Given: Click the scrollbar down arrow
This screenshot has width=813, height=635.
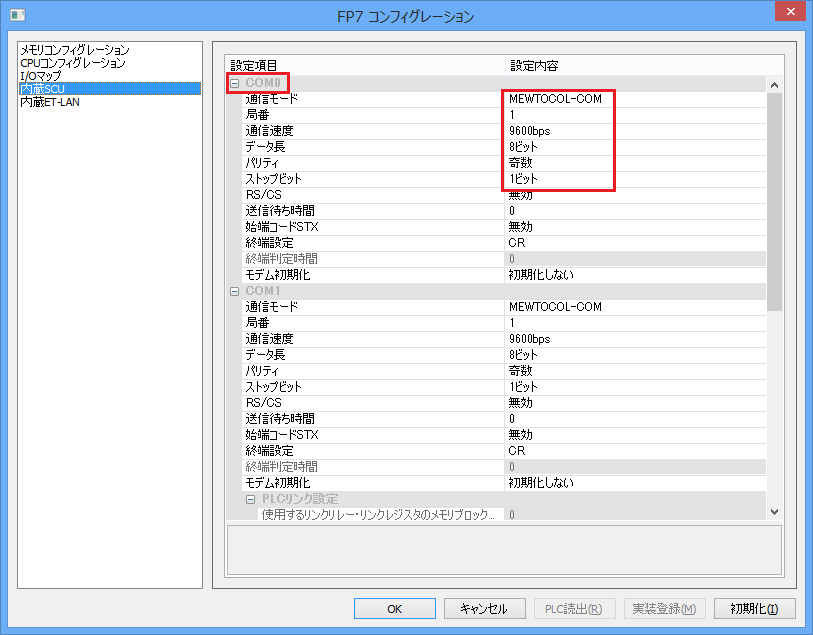Looking at the screenshot, I should [x=775, y=510].
